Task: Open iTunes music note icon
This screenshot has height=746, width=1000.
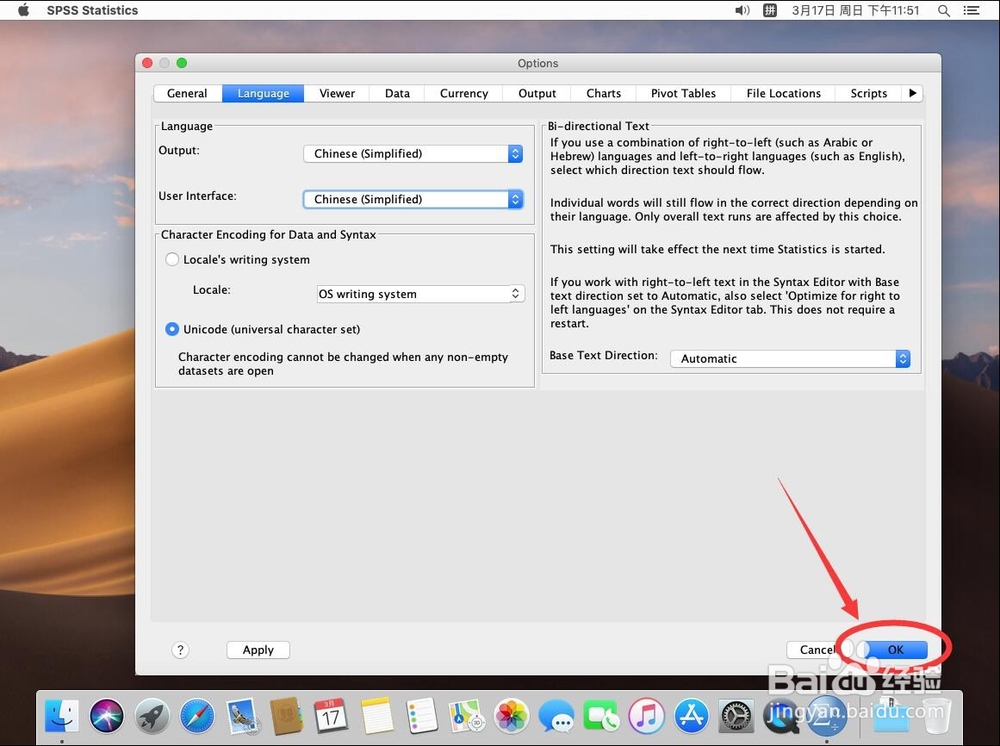Action: 646,715
